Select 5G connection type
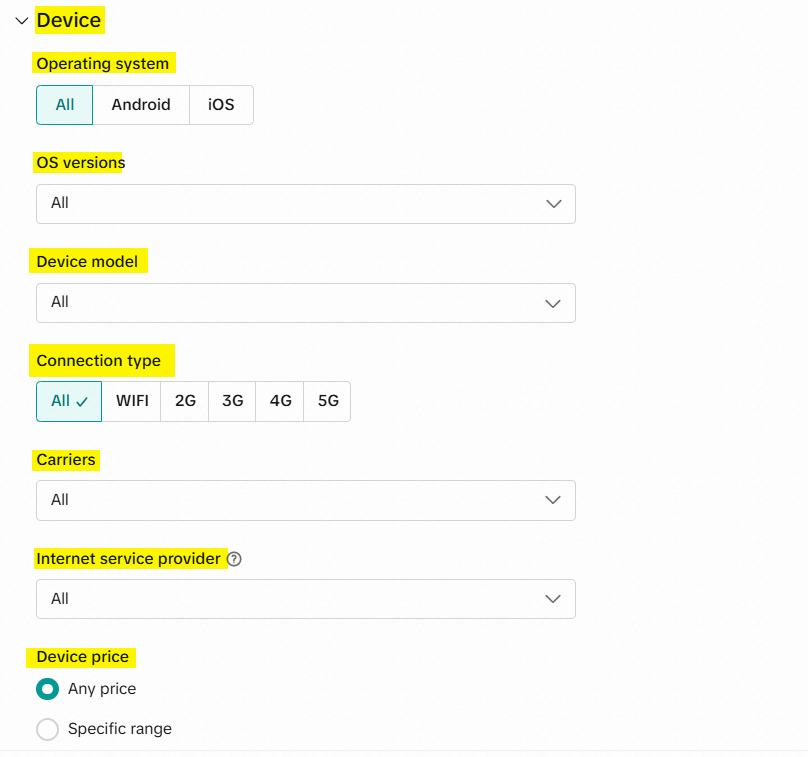 point(328,401)
